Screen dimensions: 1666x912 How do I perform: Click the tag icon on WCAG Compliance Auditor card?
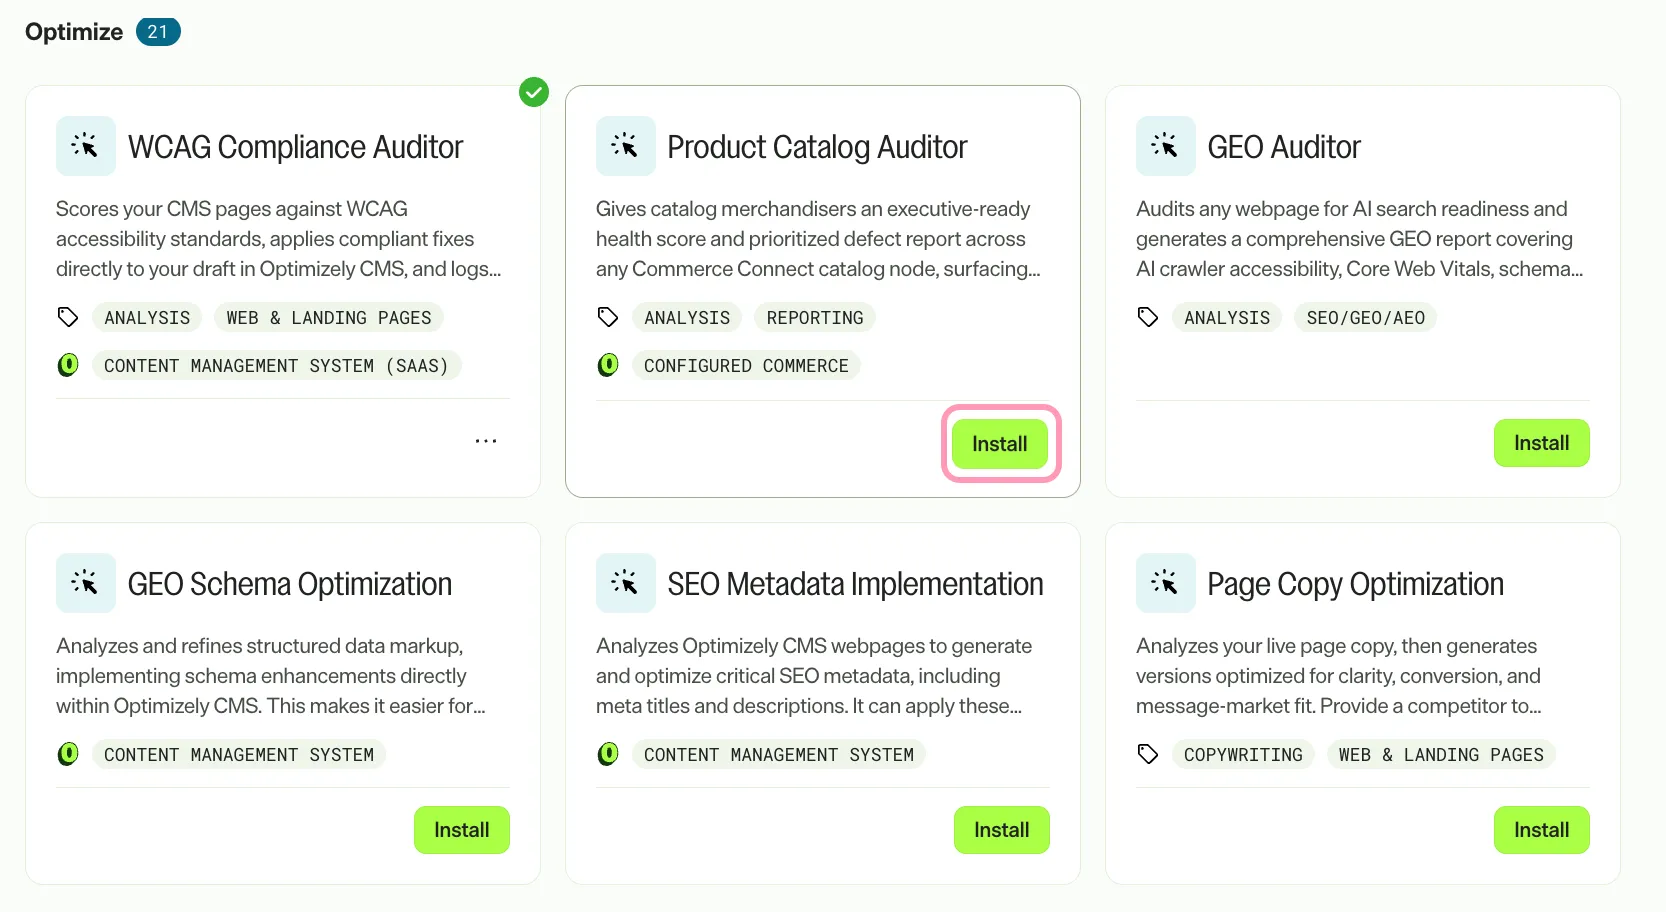(68, 317)
